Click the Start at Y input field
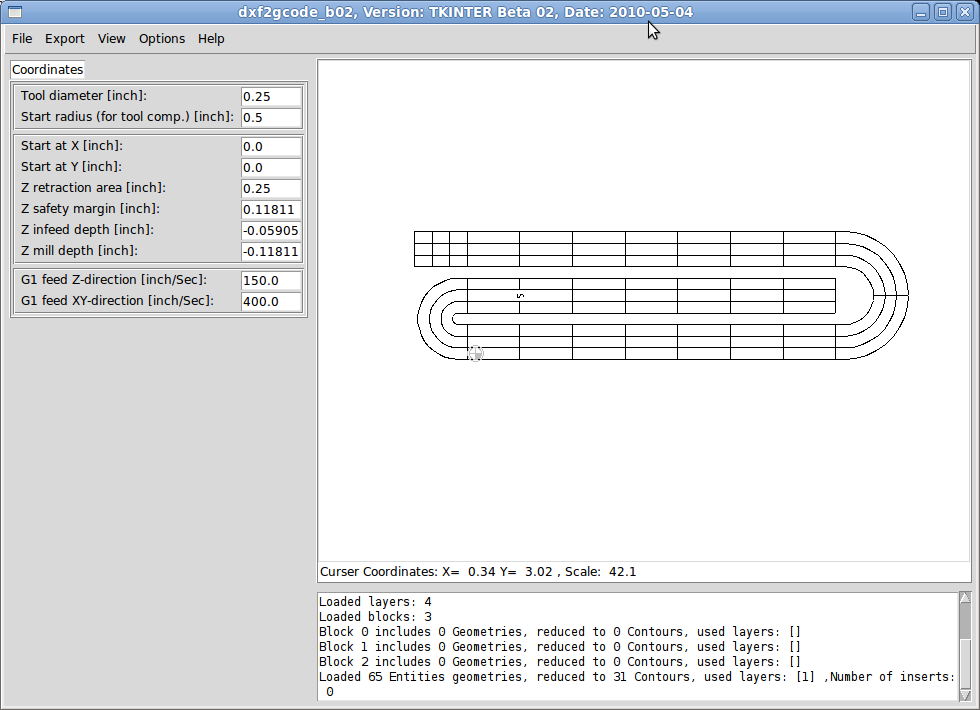This screenshot has height=710, width=980. [270, 167]
